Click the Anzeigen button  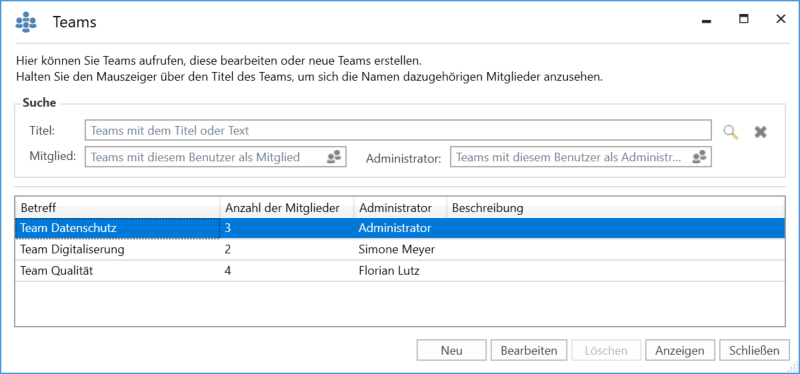[680, 351]
